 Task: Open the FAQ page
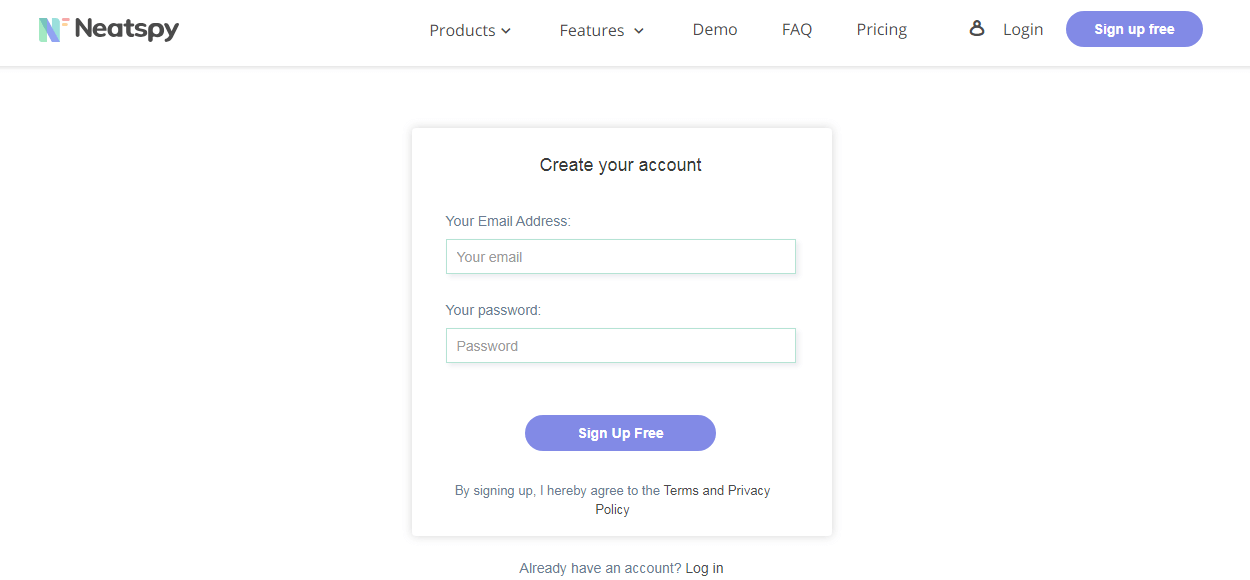tap(797, 30)
